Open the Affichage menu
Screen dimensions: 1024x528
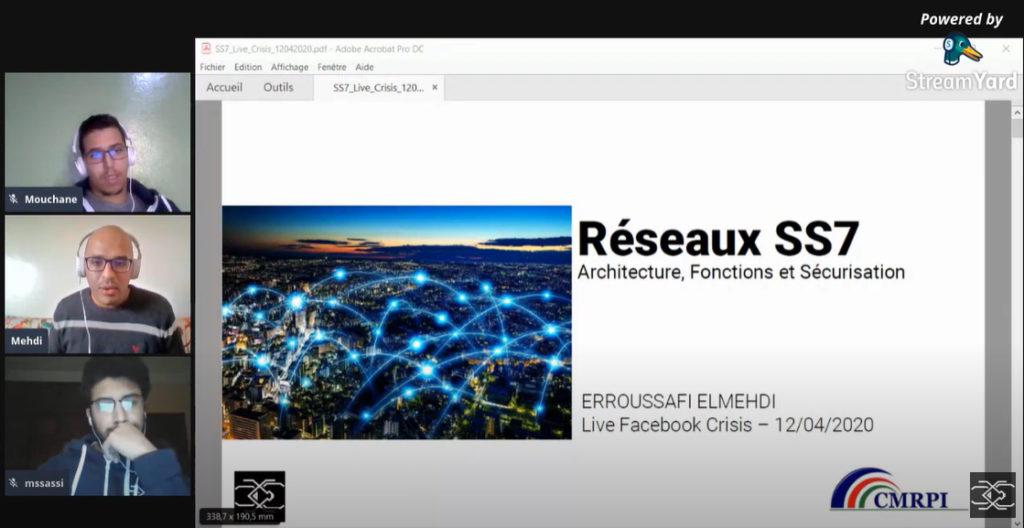point(289,67)
